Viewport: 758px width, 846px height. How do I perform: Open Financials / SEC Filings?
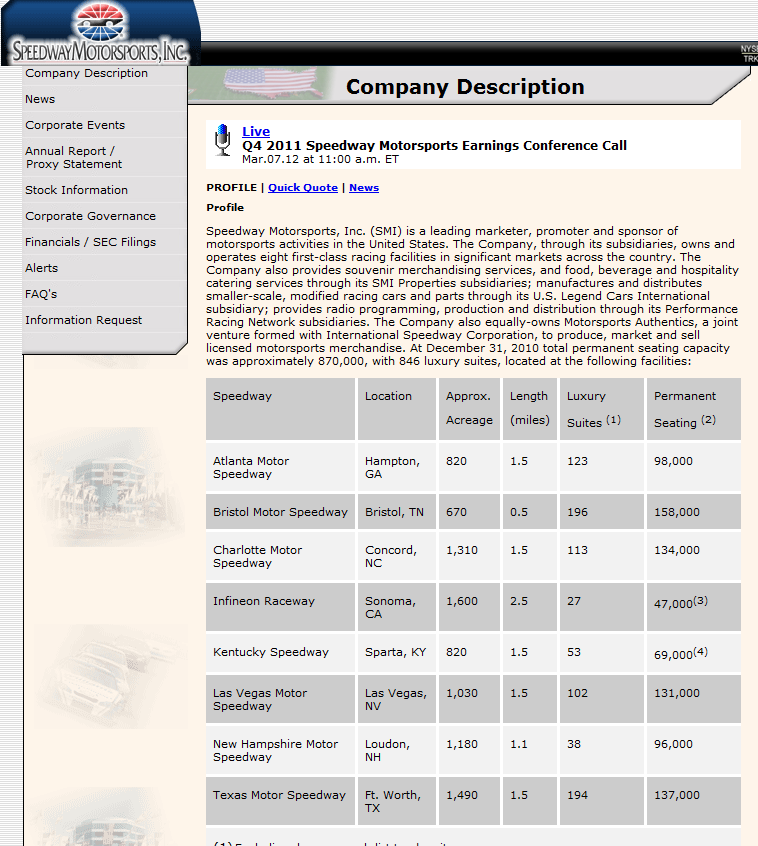(x=90, y=242)
